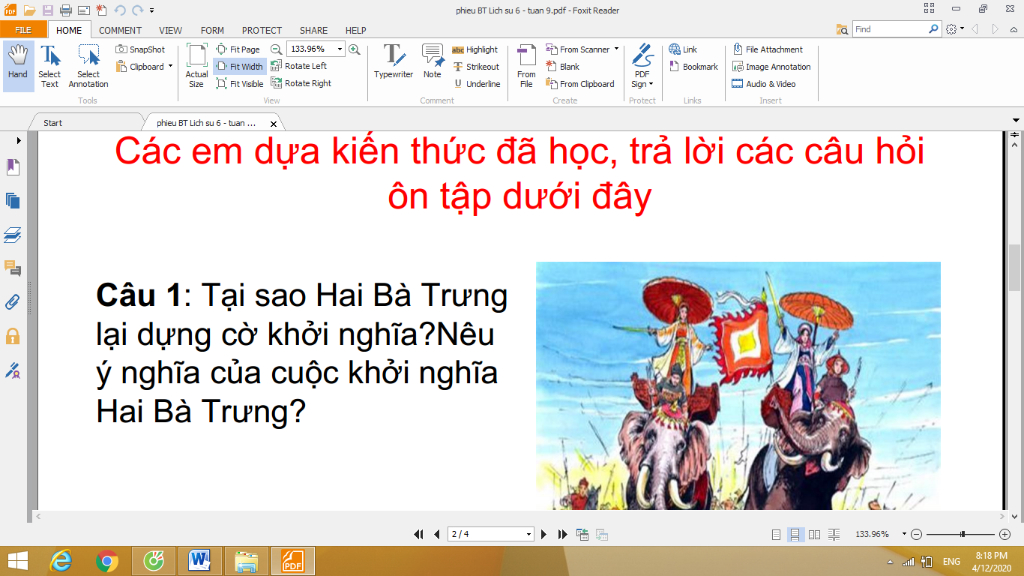Switch to the VIEW ribbon tab
This screenshot has width=1024, height=576.
click(170, 30)
